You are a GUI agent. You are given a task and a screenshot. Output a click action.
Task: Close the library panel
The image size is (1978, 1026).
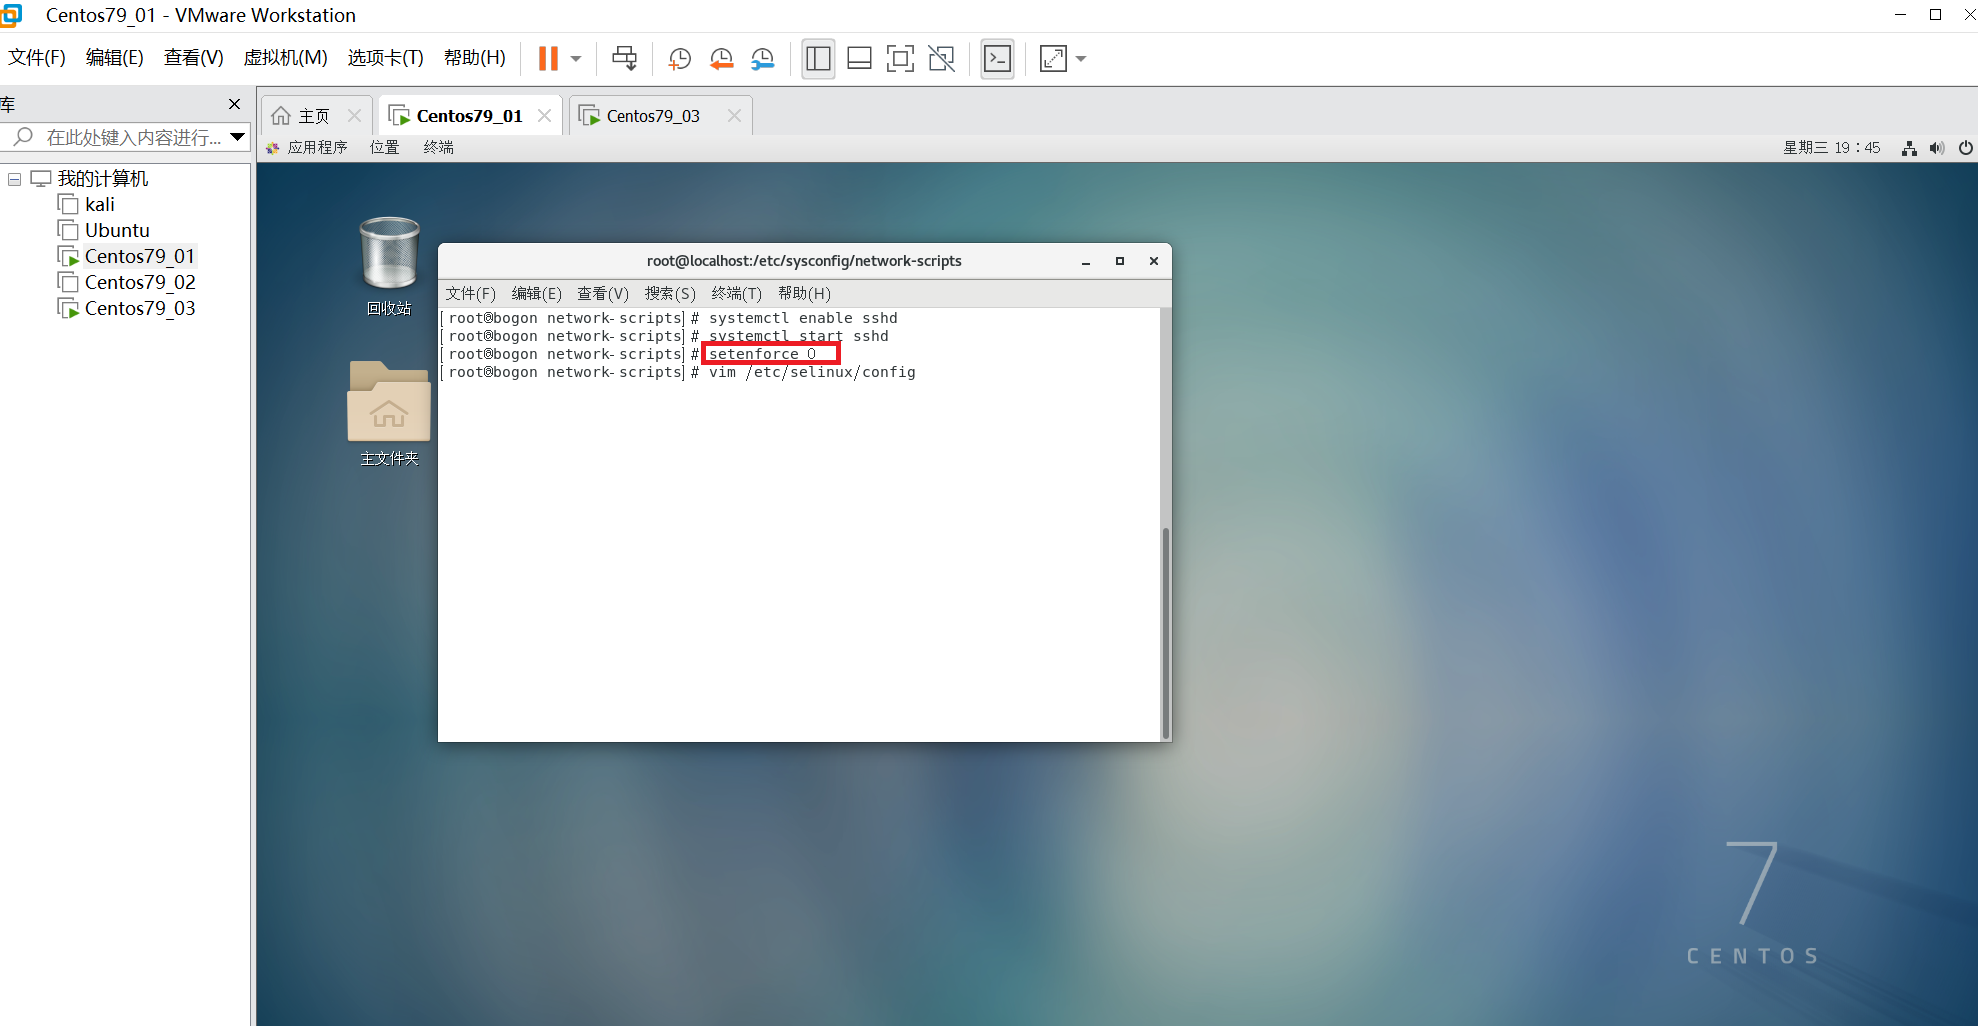point(234,104)
